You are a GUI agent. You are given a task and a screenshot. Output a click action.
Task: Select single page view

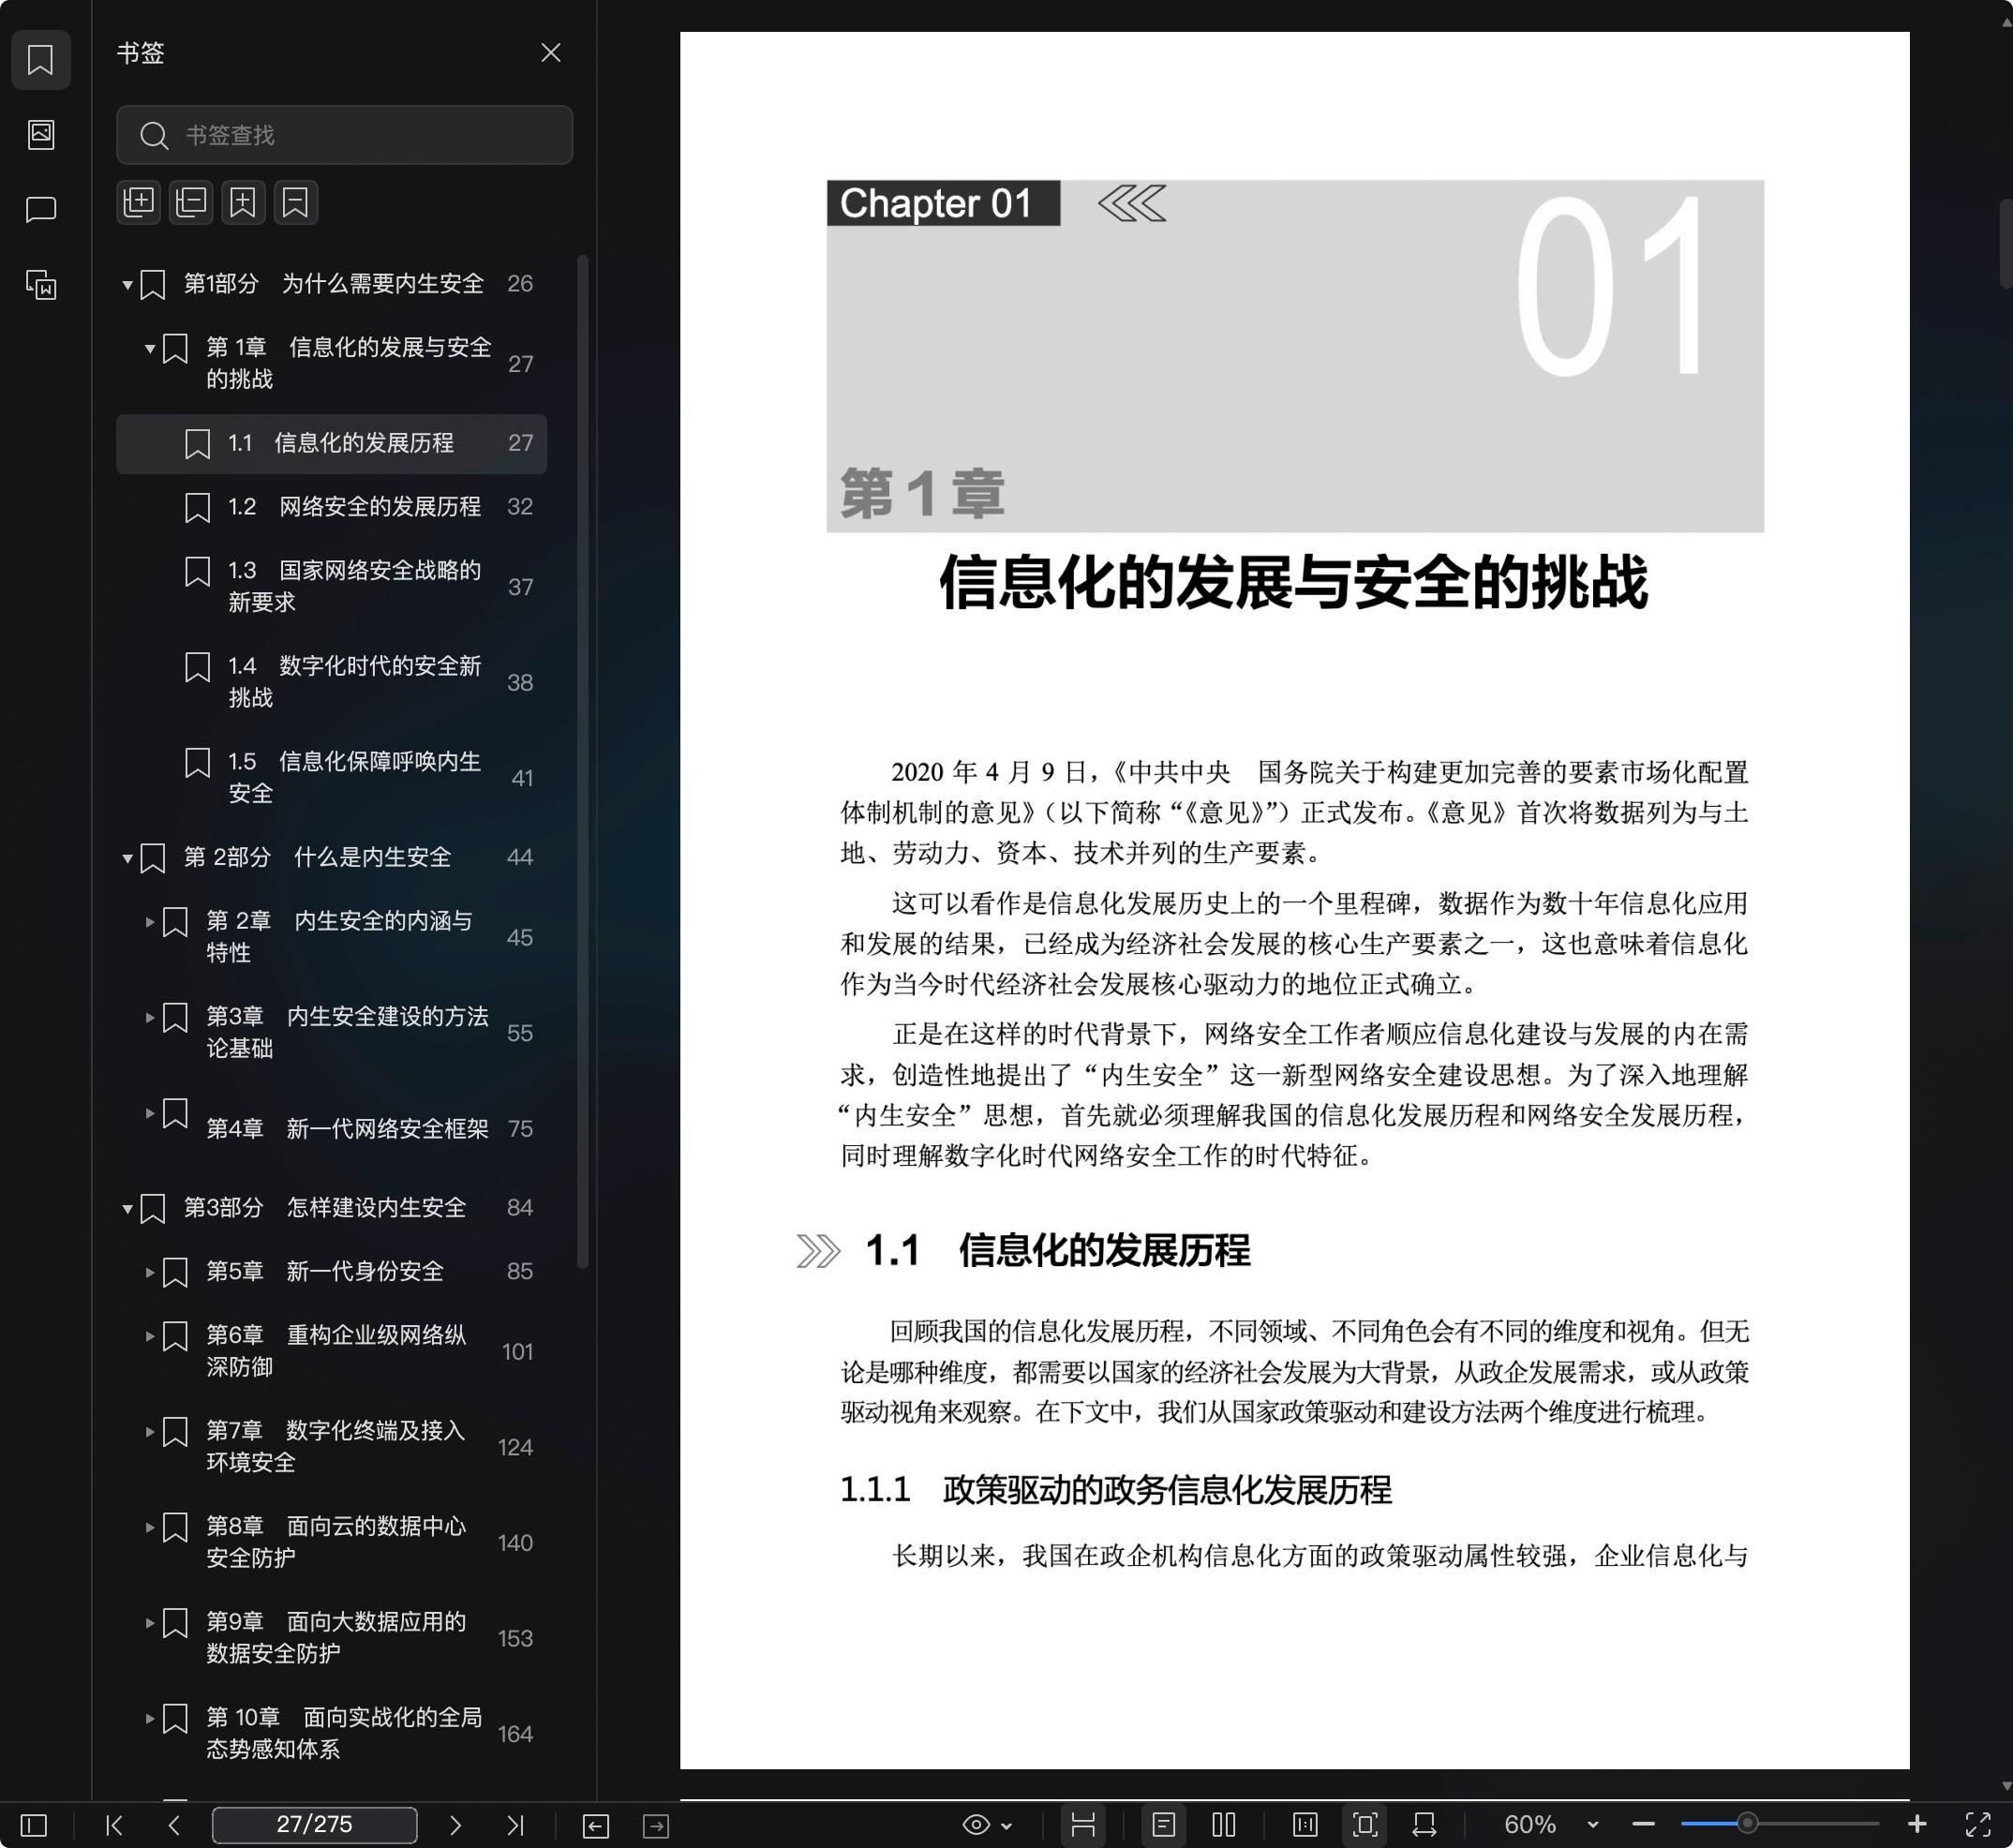tap(1163, 1825)
